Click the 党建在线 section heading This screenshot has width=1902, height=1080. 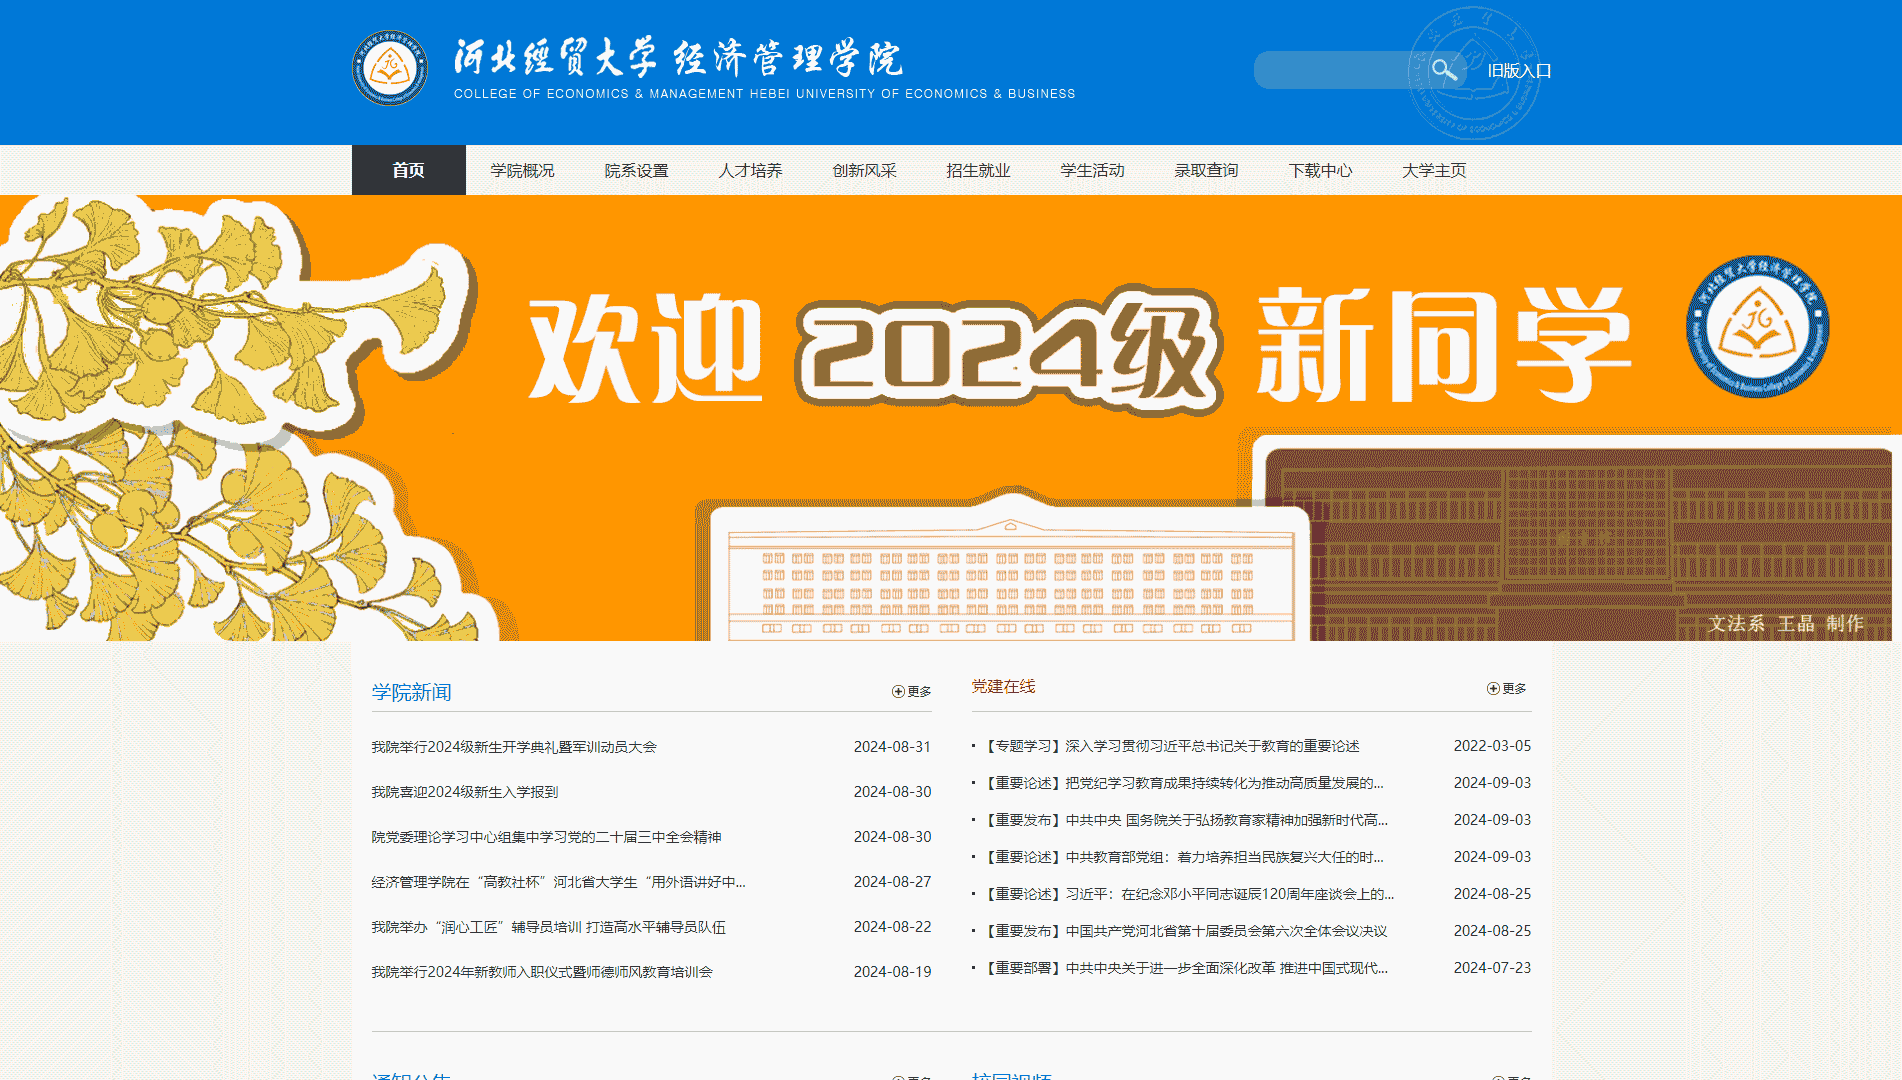point(1003,686)
